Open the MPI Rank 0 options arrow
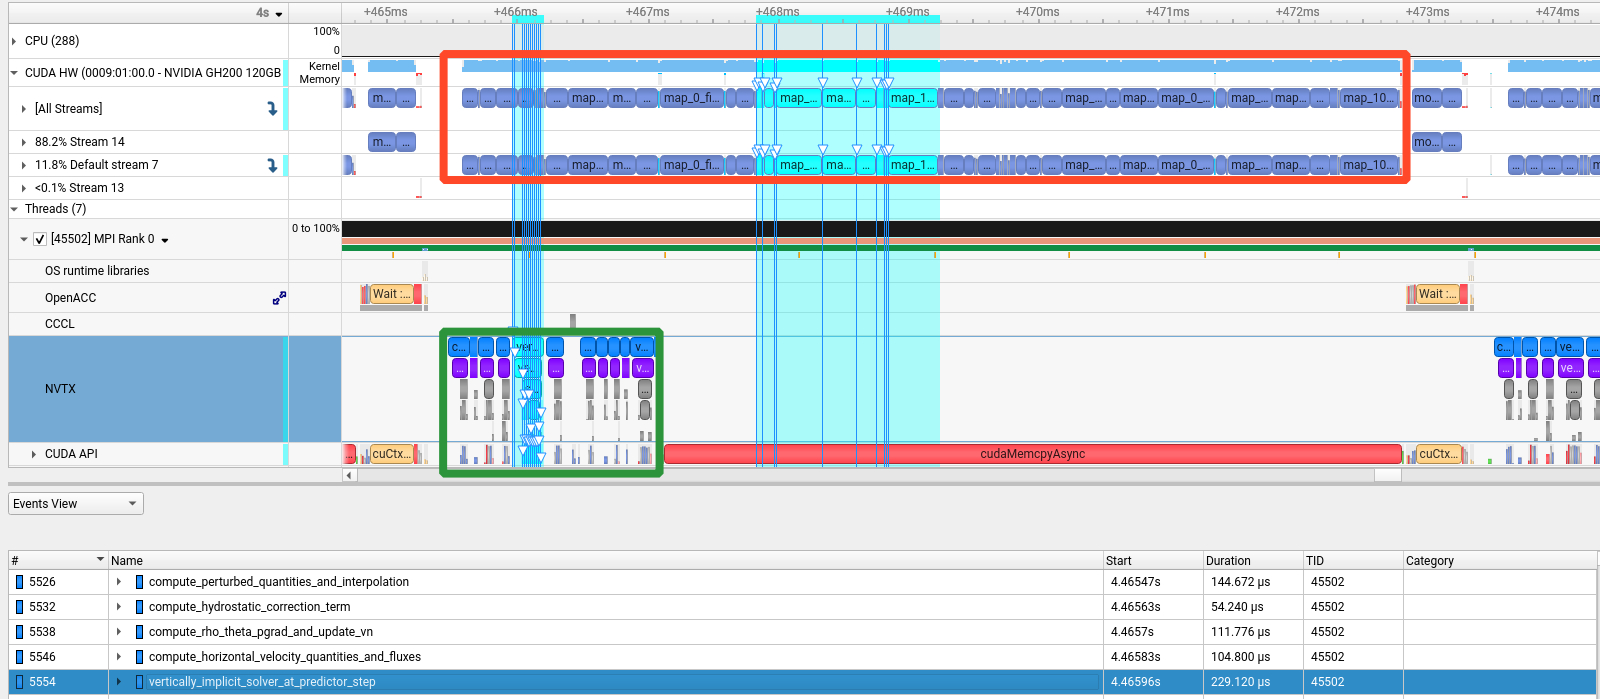The height and width of the screenshot is (699, 1600). (x=165, y=240)
